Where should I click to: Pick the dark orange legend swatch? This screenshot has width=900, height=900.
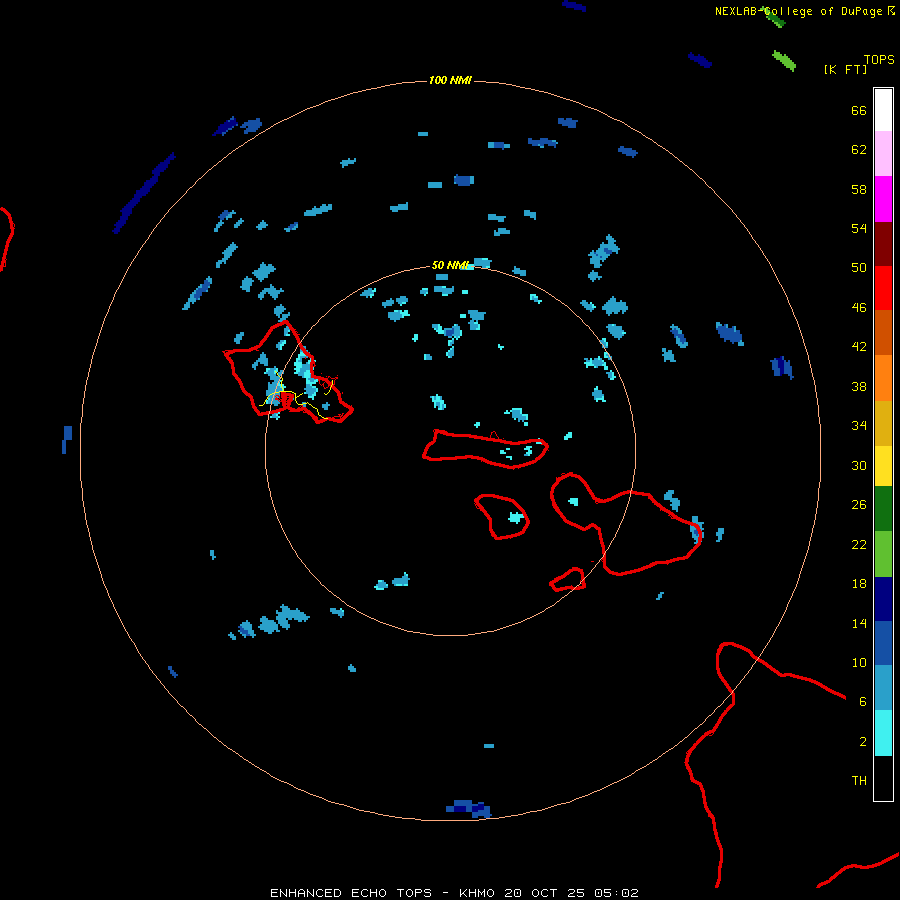pyautogui.click(x=883, y=333)
